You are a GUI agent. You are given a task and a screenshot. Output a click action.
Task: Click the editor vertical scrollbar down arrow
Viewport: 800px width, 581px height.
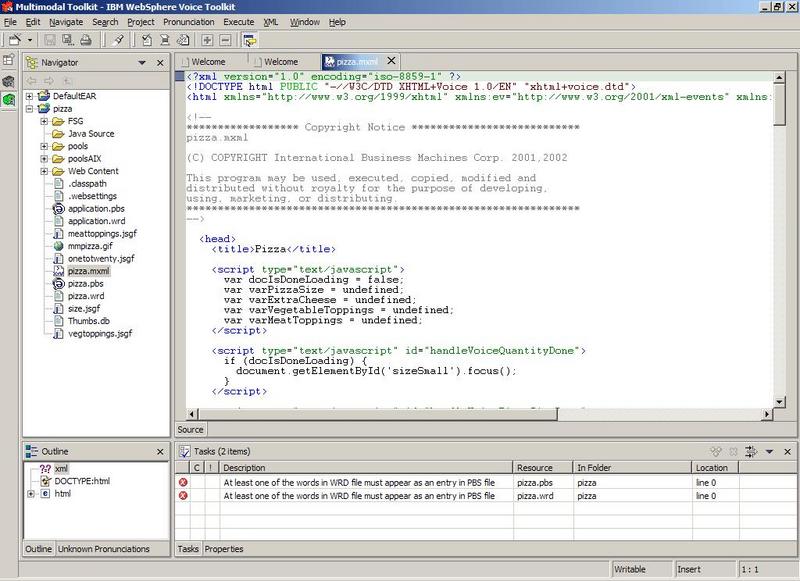pyautogui.click(x=779, y=402)
